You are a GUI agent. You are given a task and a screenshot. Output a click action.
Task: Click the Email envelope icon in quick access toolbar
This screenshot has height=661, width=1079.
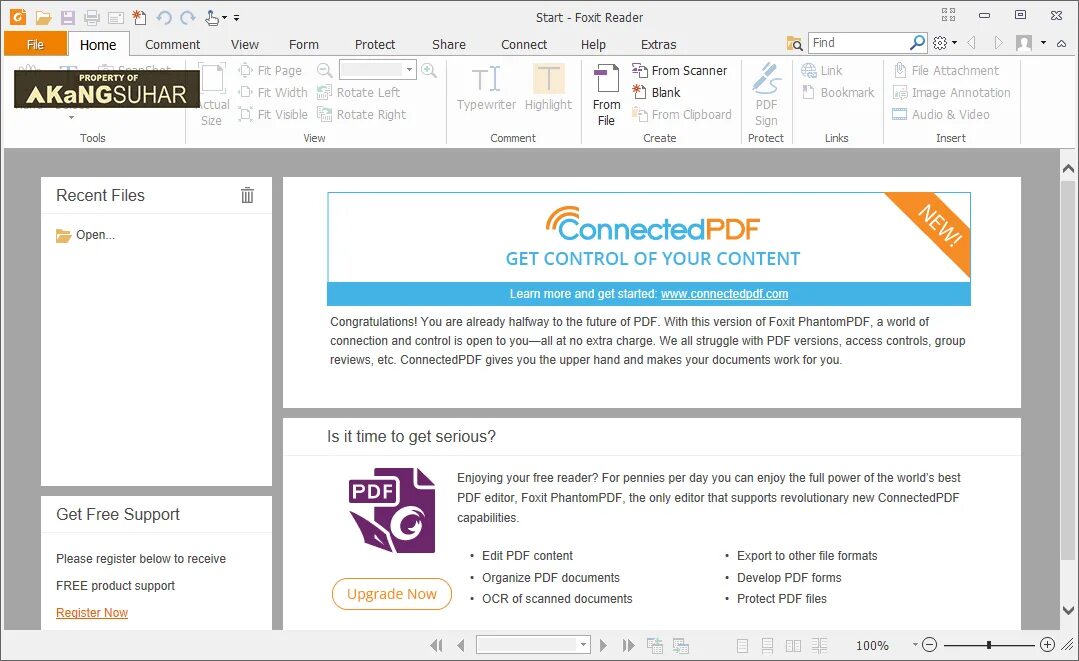(x=116, y=18)
